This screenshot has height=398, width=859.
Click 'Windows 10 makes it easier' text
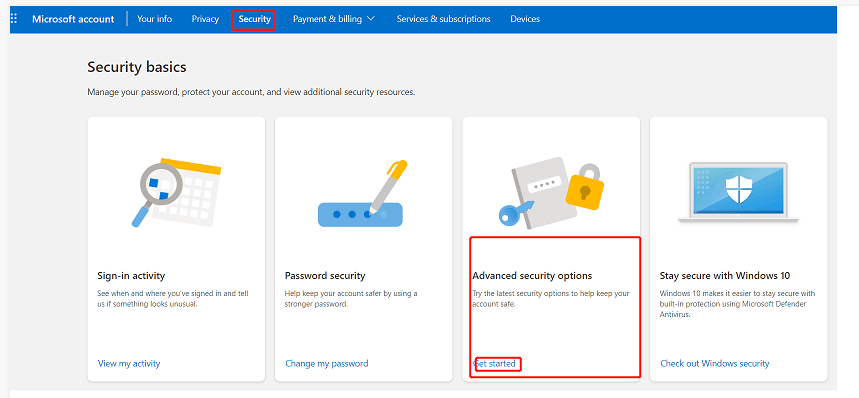point(737,304)
